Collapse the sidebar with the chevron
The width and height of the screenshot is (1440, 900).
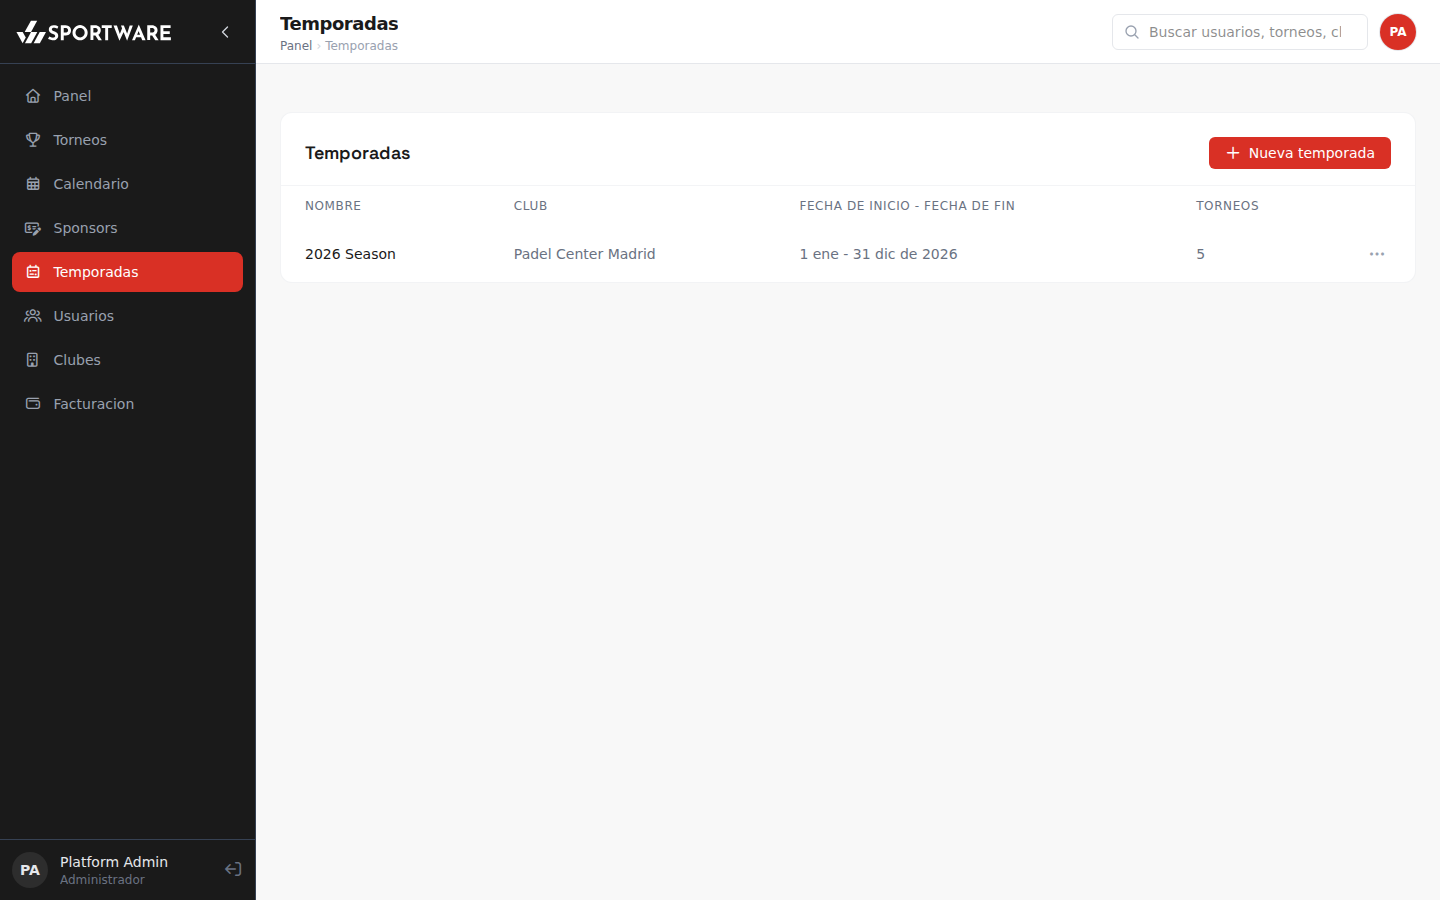[225, 32]
